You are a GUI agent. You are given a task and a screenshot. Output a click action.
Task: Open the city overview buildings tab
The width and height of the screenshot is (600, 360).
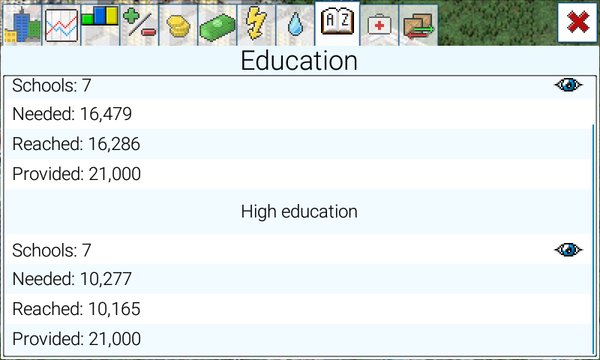click(22, 25)
